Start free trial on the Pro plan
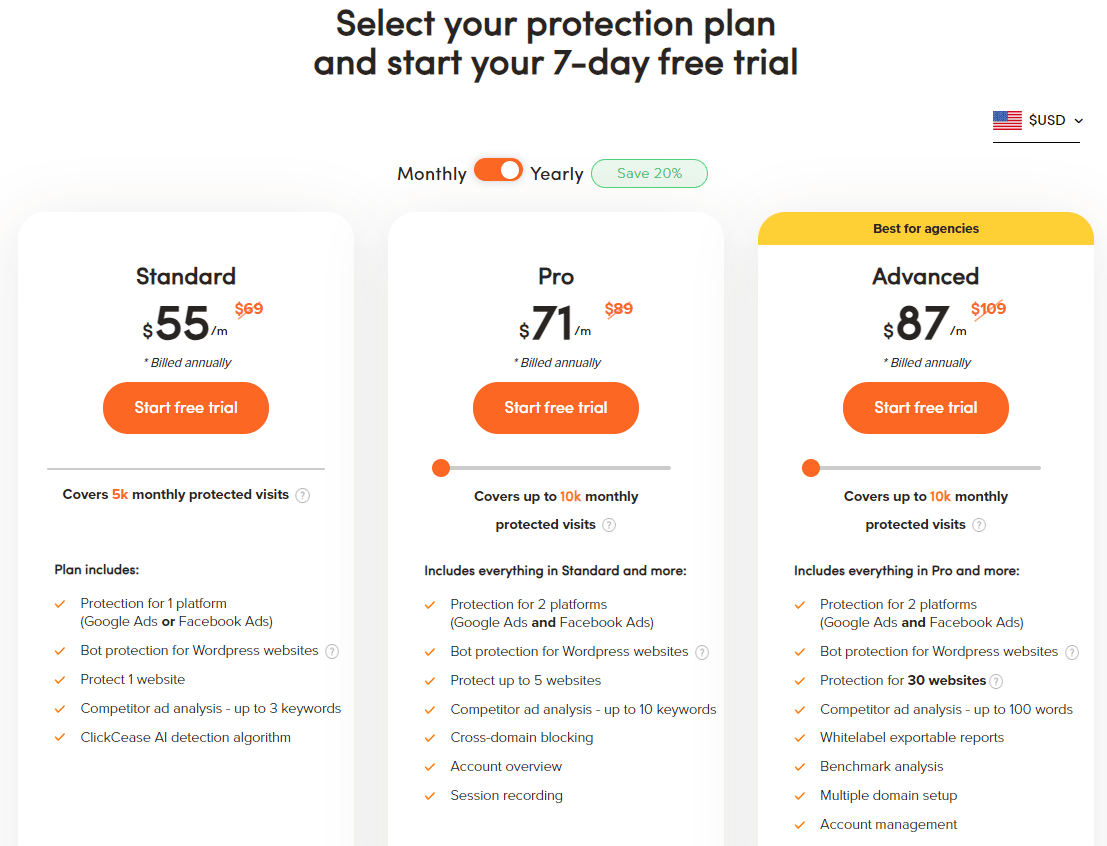Viewport: 1107px width, 846px height. [x=555, y=407]
